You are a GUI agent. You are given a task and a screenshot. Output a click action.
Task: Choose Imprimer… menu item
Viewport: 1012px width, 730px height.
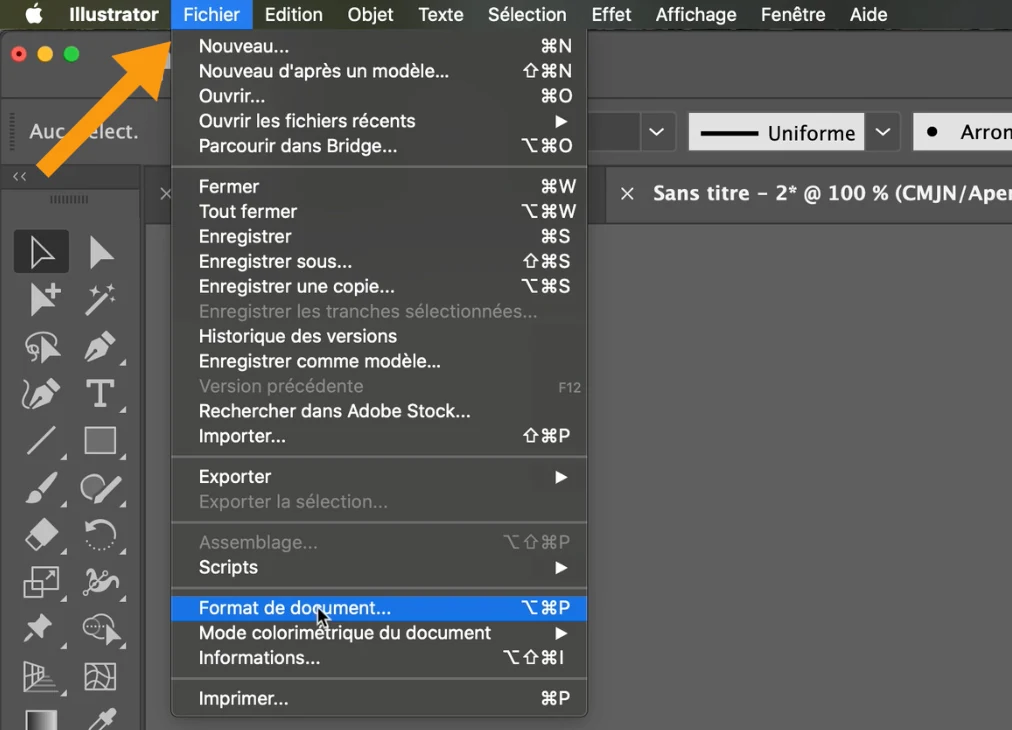[x=379, y=698]
